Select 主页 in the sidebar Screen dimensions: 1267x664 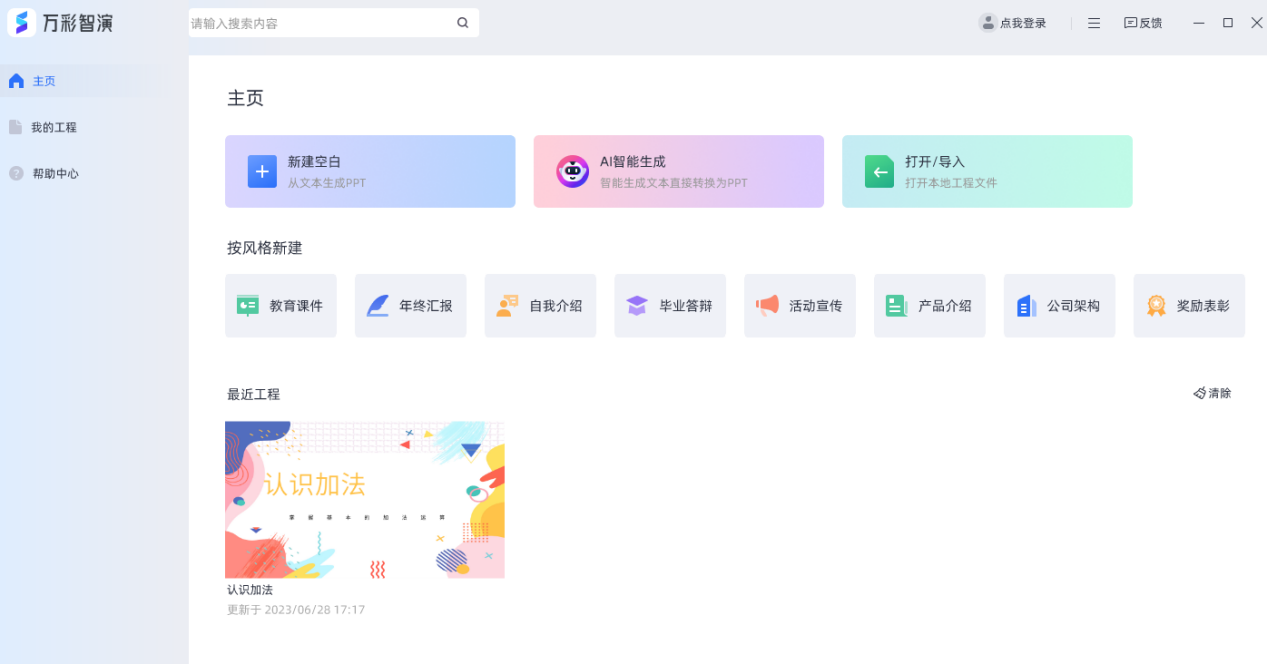click(94, 81)
